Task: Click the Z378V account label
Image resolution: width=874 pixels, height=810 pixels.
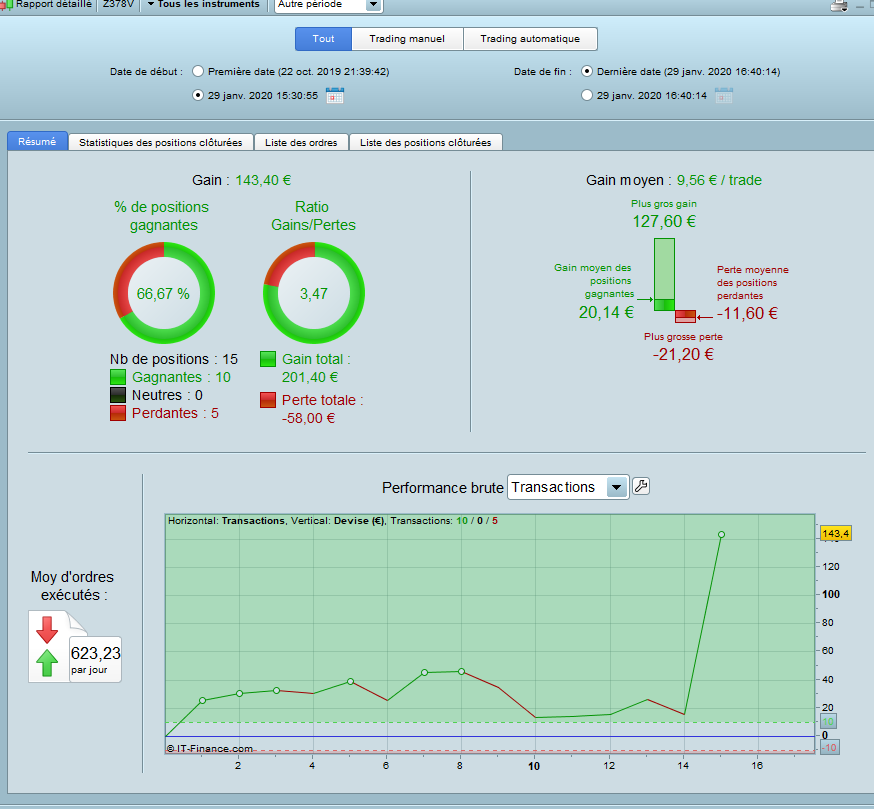Action: click(x=118, y=4)
